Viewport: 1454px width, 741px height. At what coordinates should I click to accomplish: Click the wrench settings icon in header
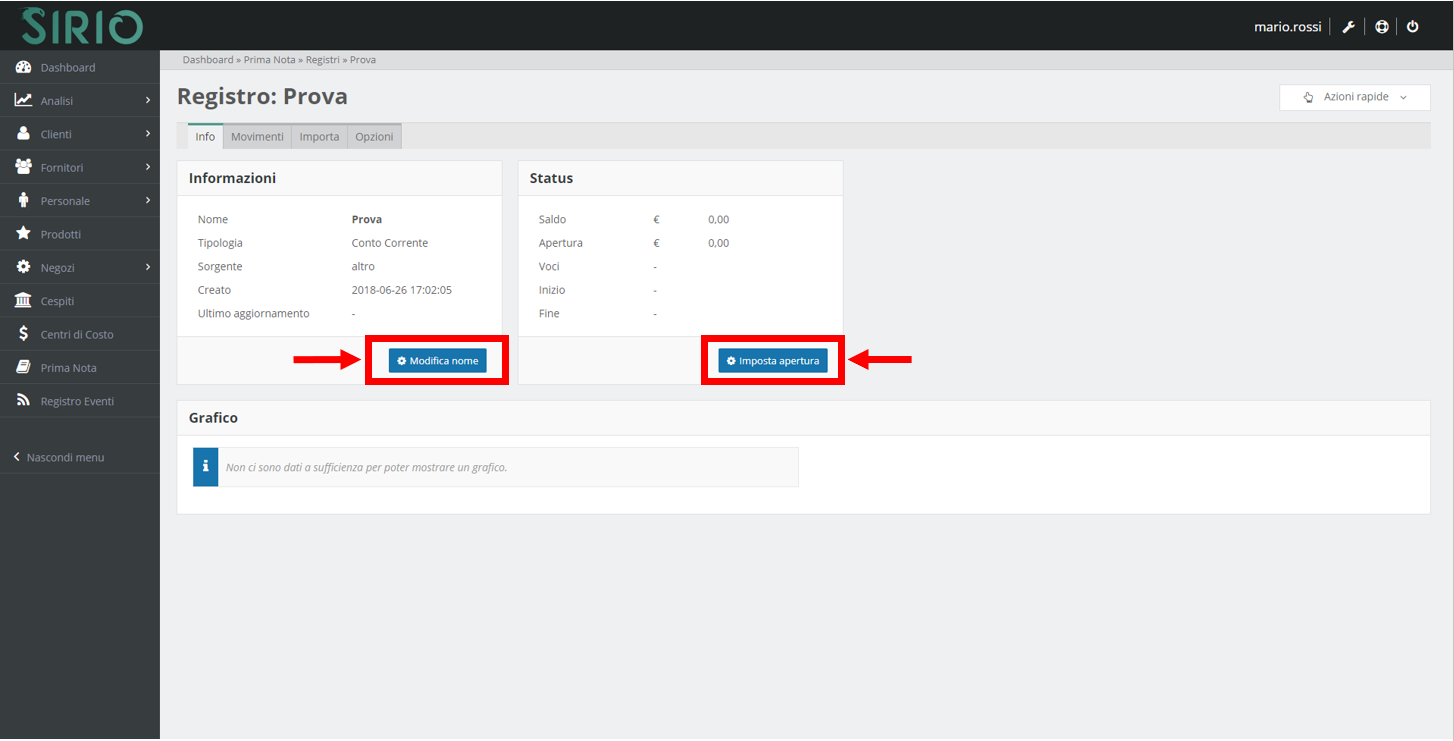click(1348, 27)
